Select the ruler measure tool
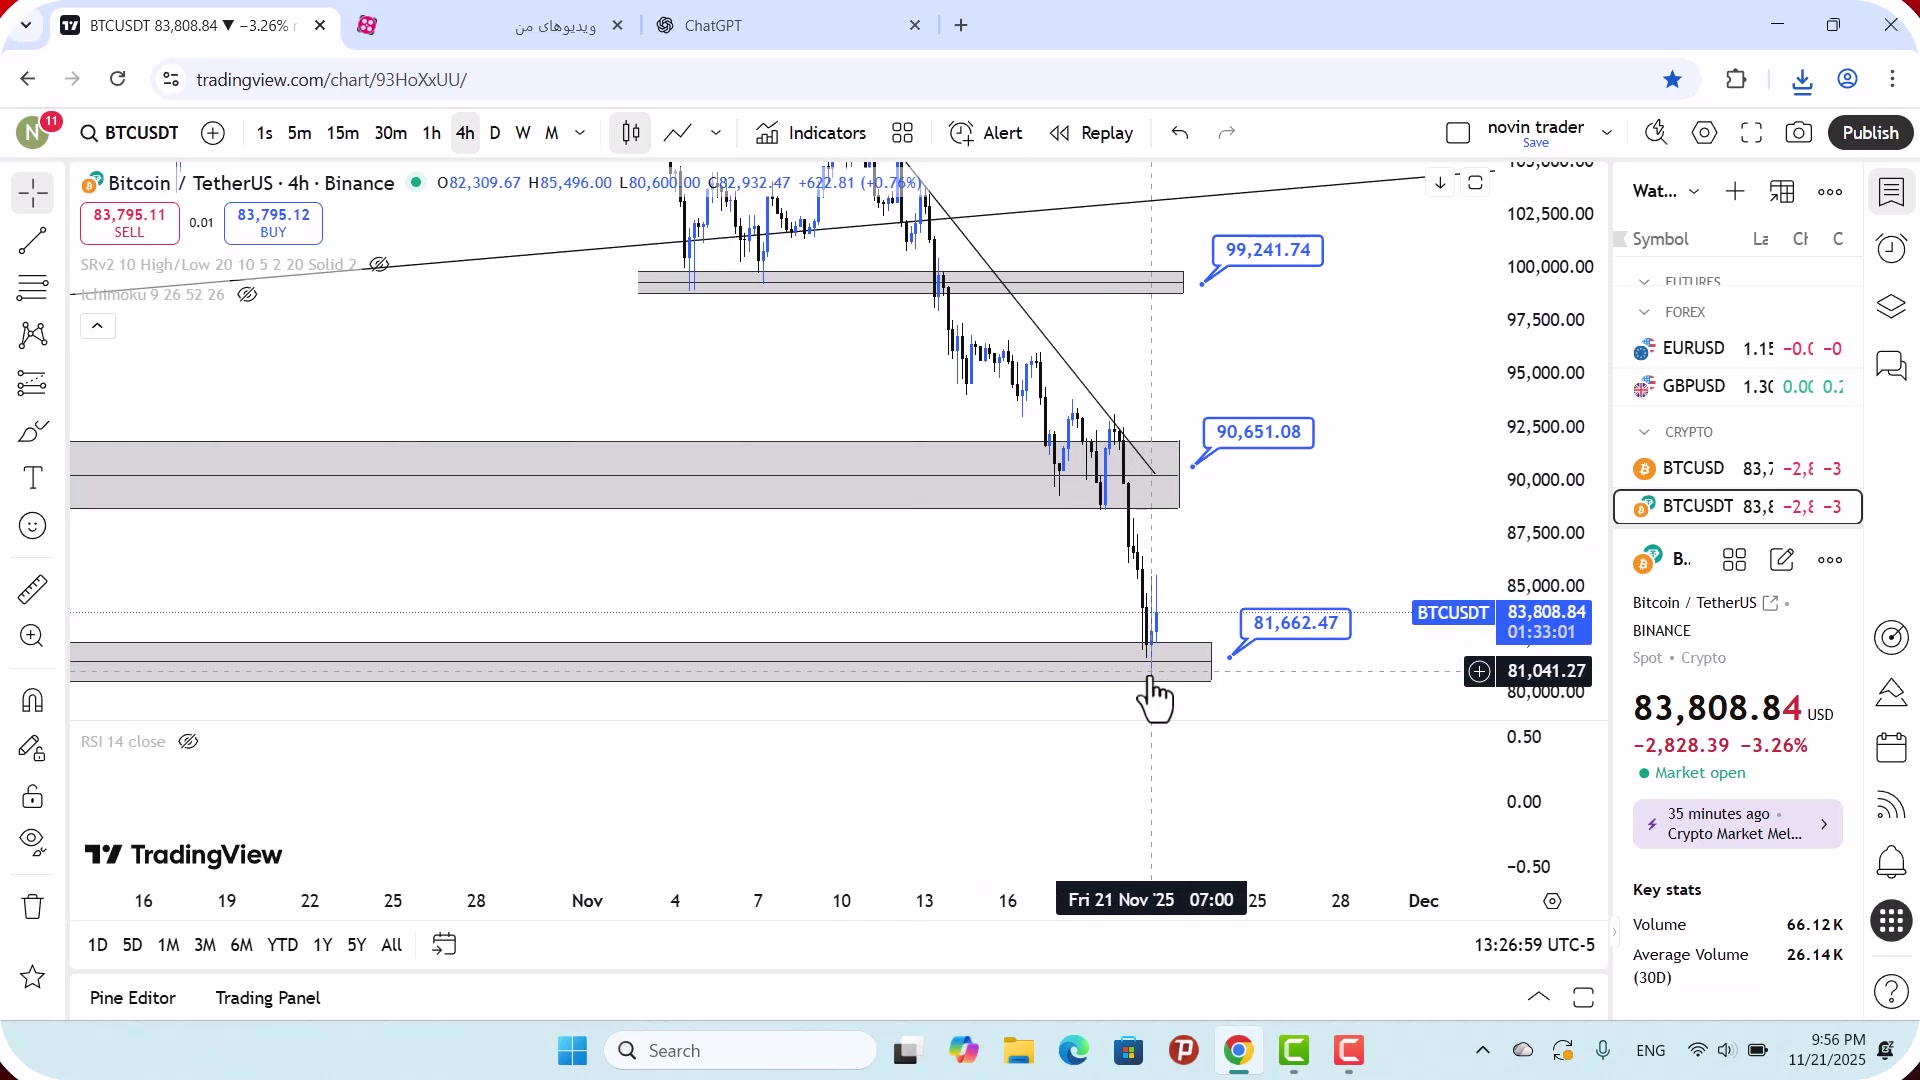The width and height of the screenshot is (1920, 1080). (x=33, y=589)
